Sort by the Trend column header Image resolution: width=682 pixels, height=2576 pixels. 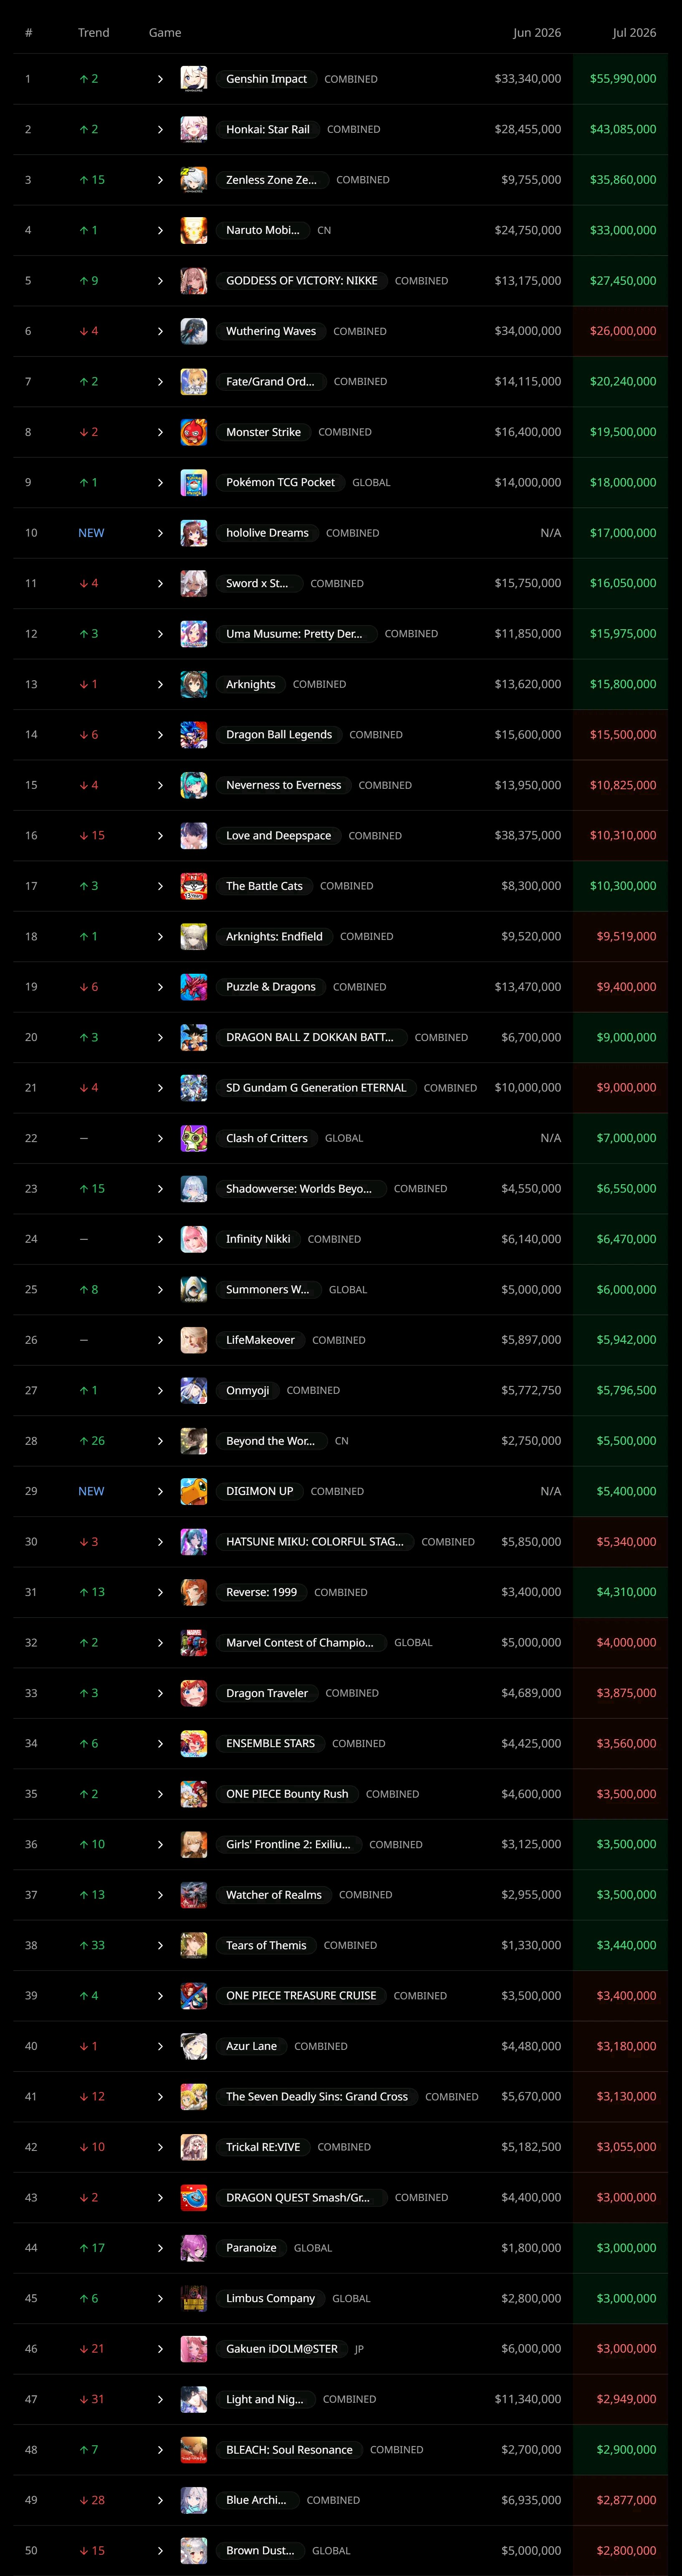tap(94, 33)
